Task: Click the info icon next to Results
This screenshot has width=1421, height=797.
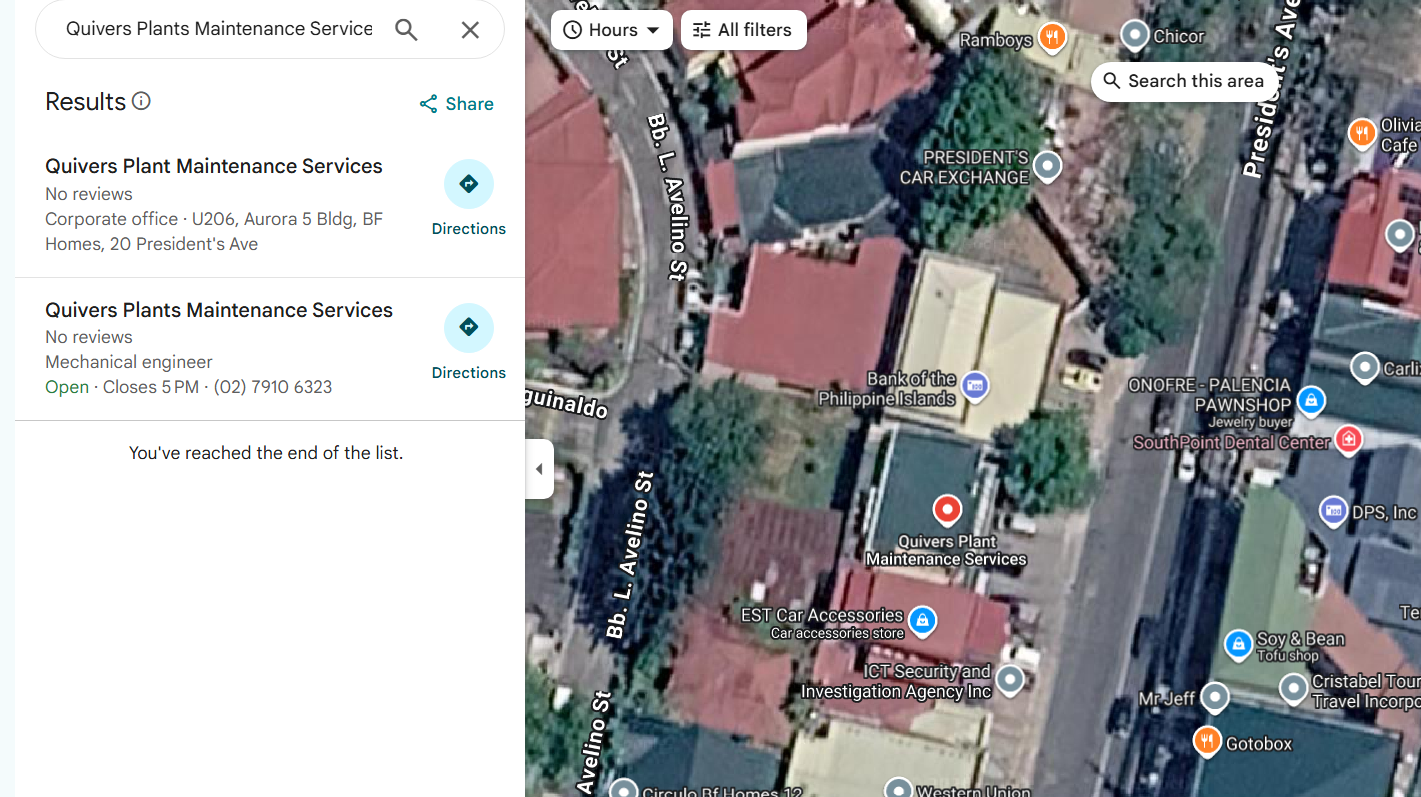Action: pyautogui.click(x=142, y=101)
